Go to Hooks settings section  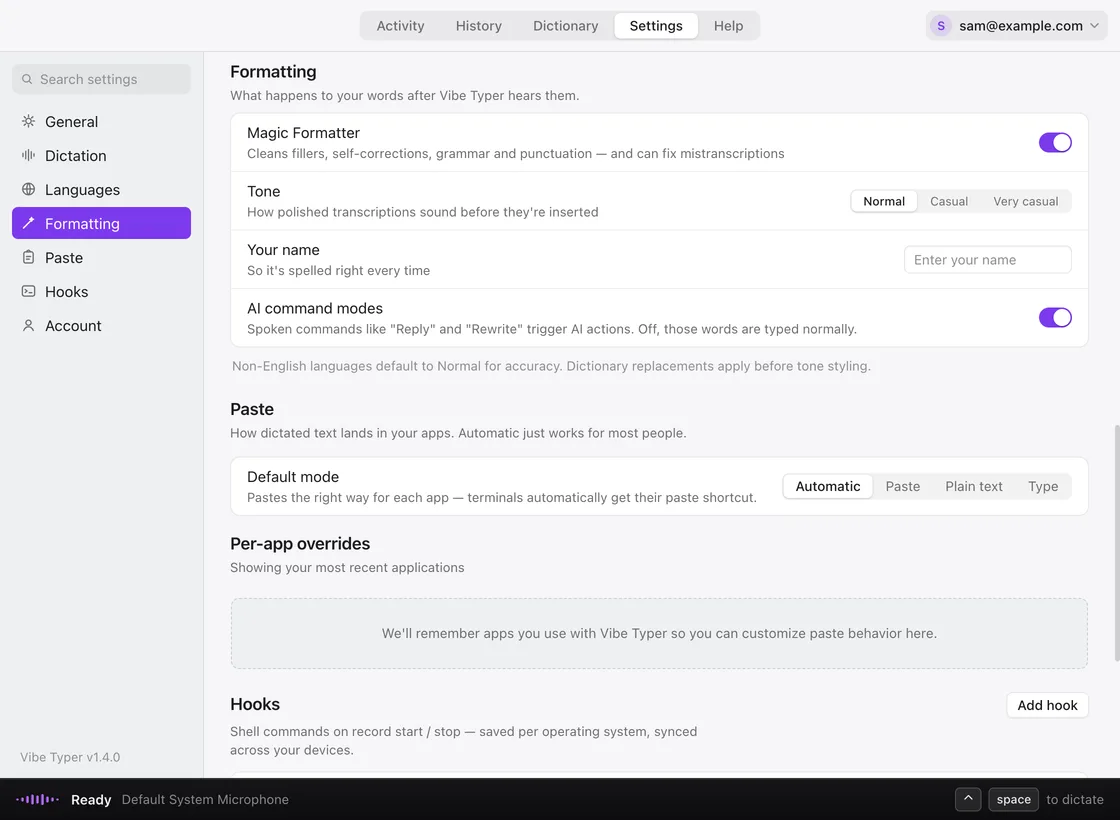[101, 291]
